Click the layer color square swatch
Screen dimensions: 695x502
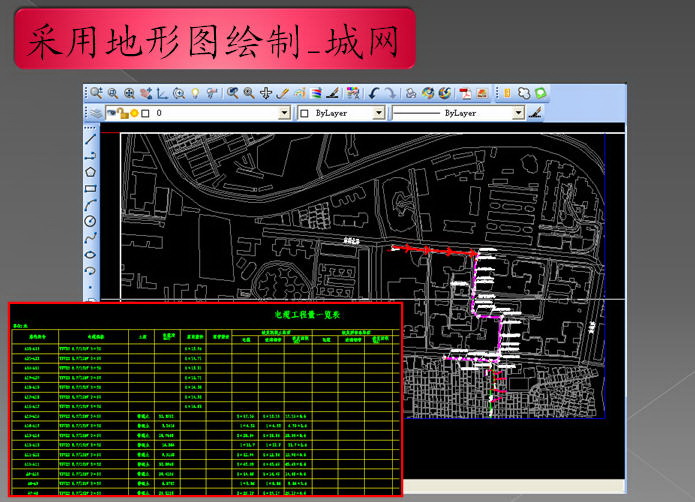point(145,113)
